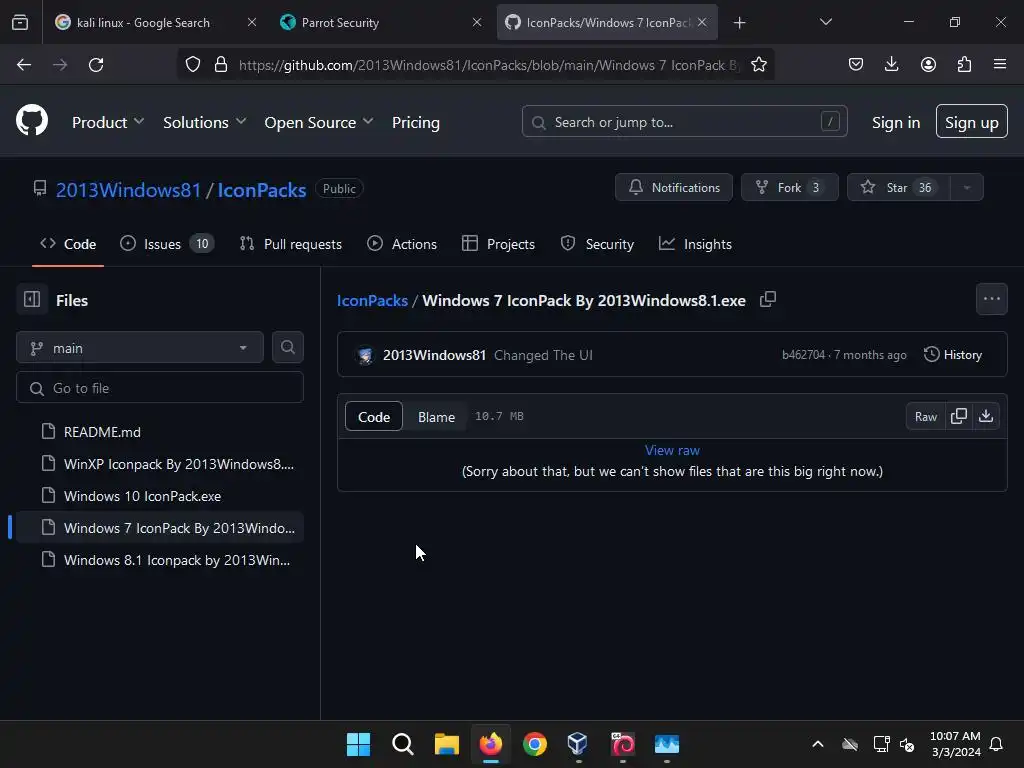The image size is (1024, 768).
Task: Open Windows taskbar search
Action: tap(403, 744)
